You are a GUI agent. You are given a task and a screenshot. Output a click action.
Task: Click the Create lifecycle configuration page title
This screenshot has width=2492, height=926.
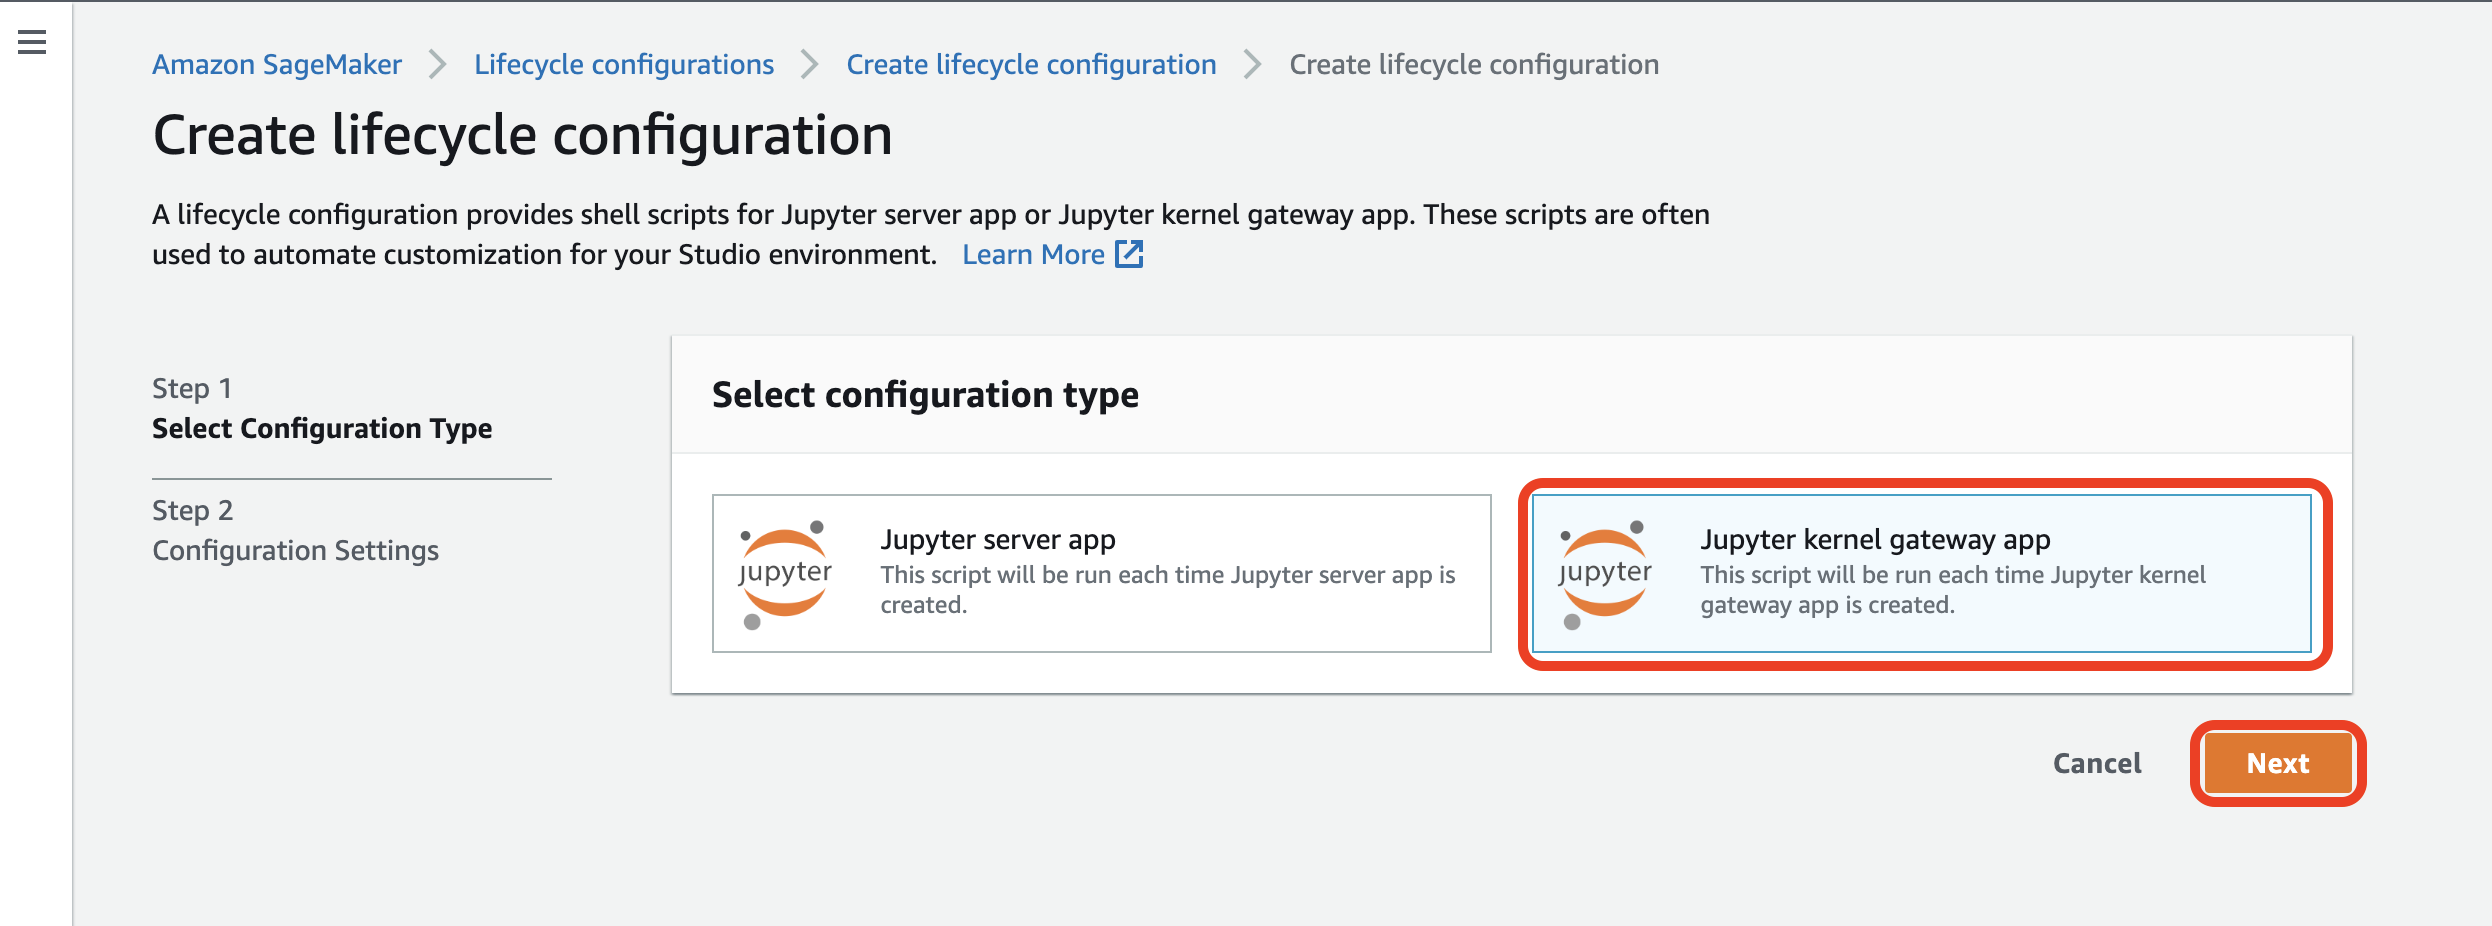point(522,135)
